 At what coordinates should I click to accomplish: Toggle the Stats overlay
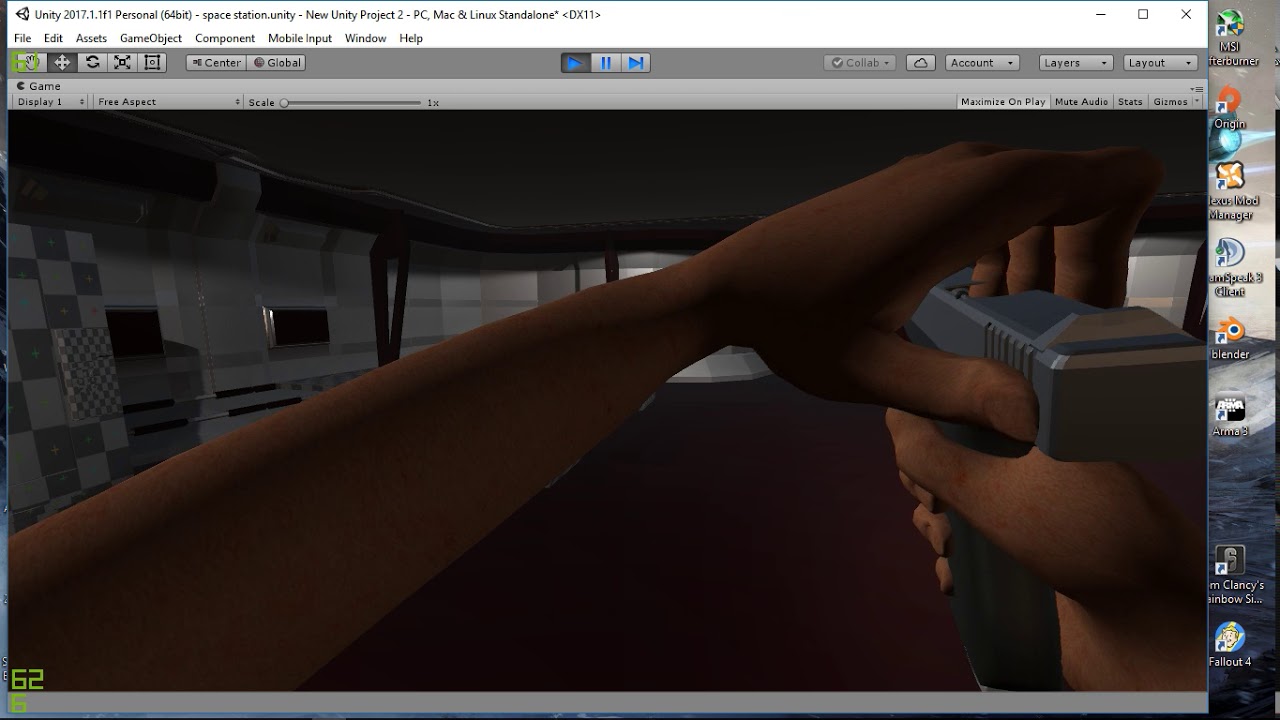click(x=1130, y=102)
